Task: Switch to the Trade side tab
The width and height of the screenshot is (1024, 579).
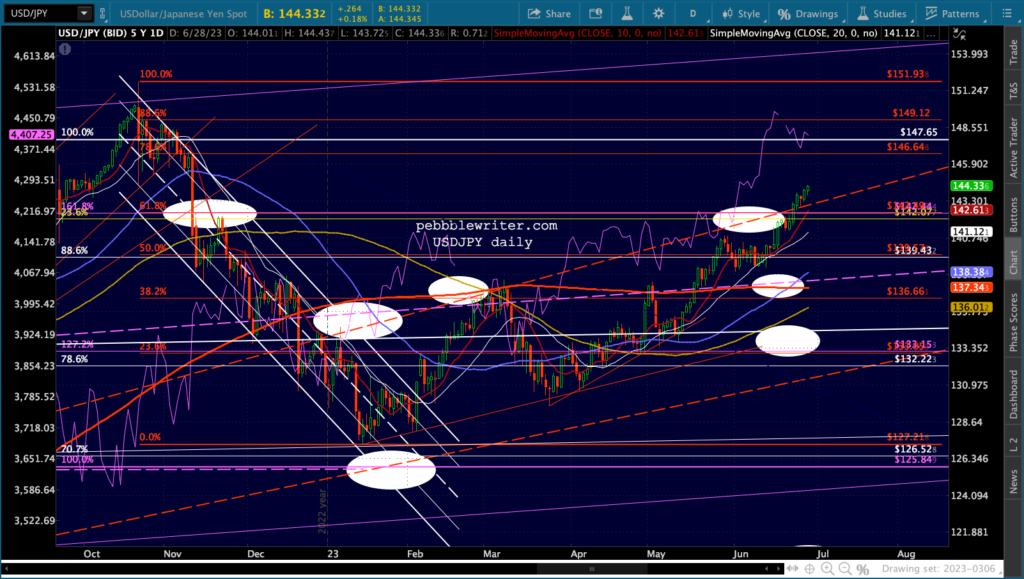Action: [1014, 52]
